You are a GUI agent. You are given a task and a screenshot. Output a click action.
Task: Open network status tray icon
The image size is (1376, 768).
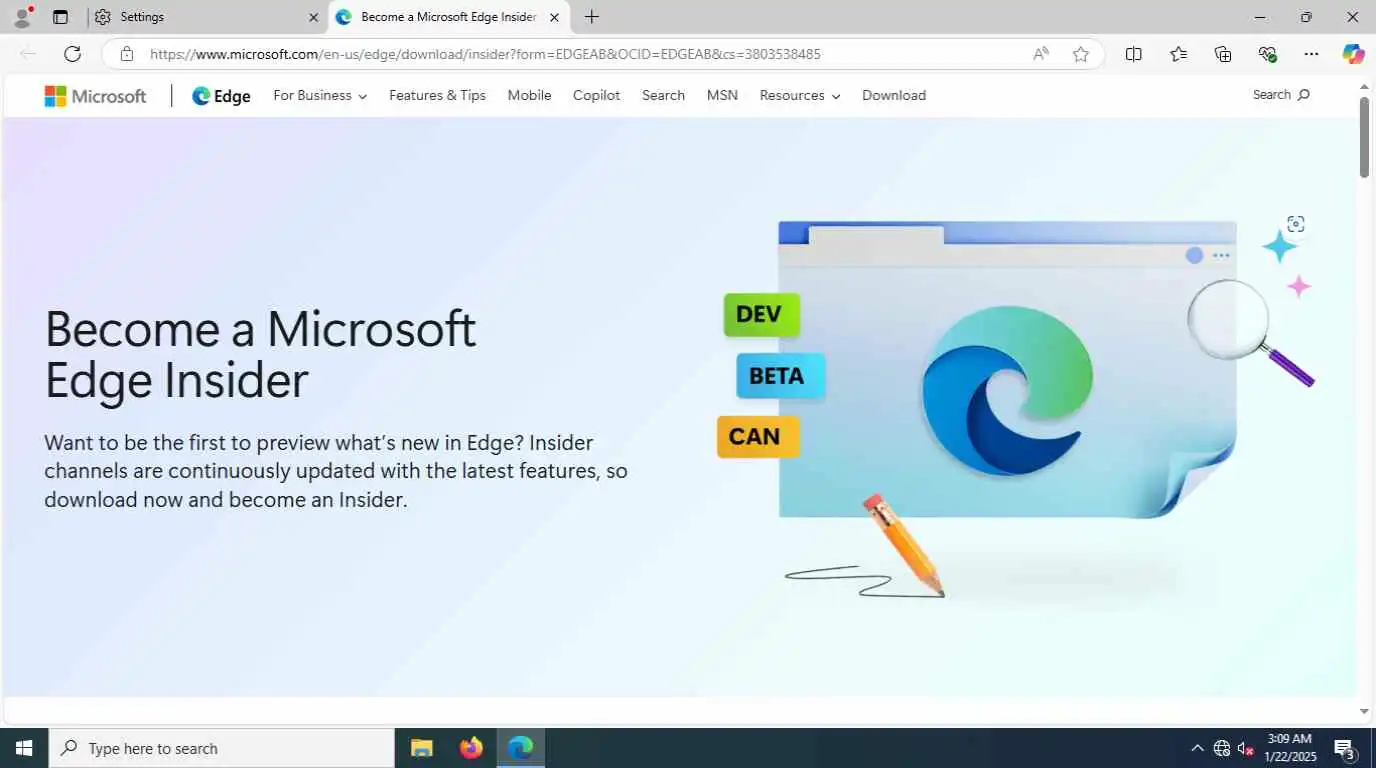[1222, 748]
